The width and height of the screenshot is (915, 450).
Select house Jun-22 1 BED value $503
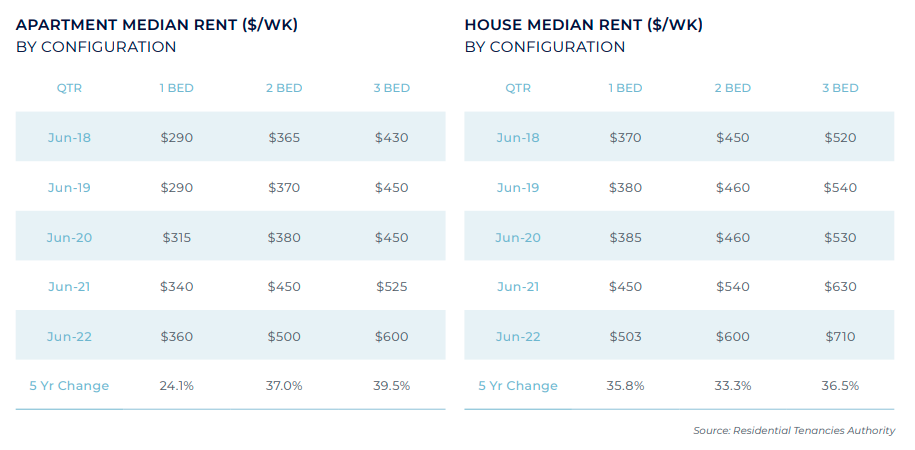point(625,336)
